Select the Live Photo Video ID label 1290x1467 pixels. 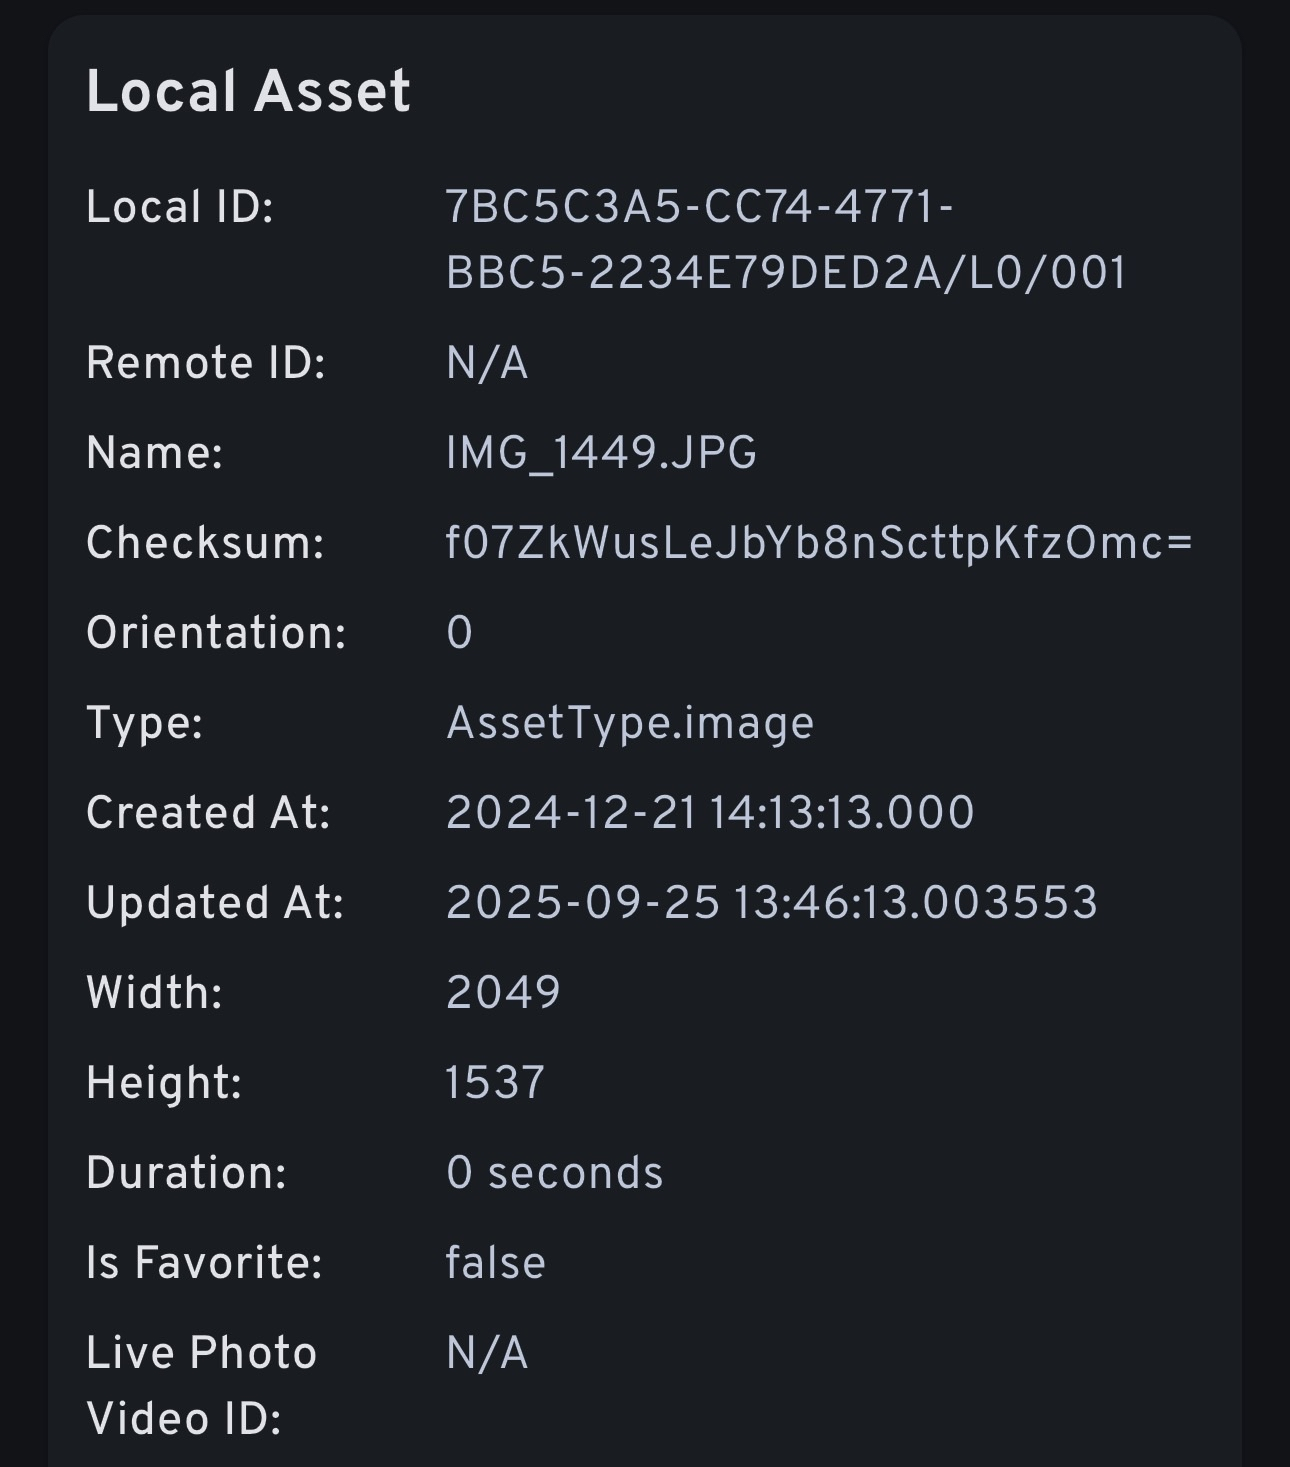[201, 1386]
